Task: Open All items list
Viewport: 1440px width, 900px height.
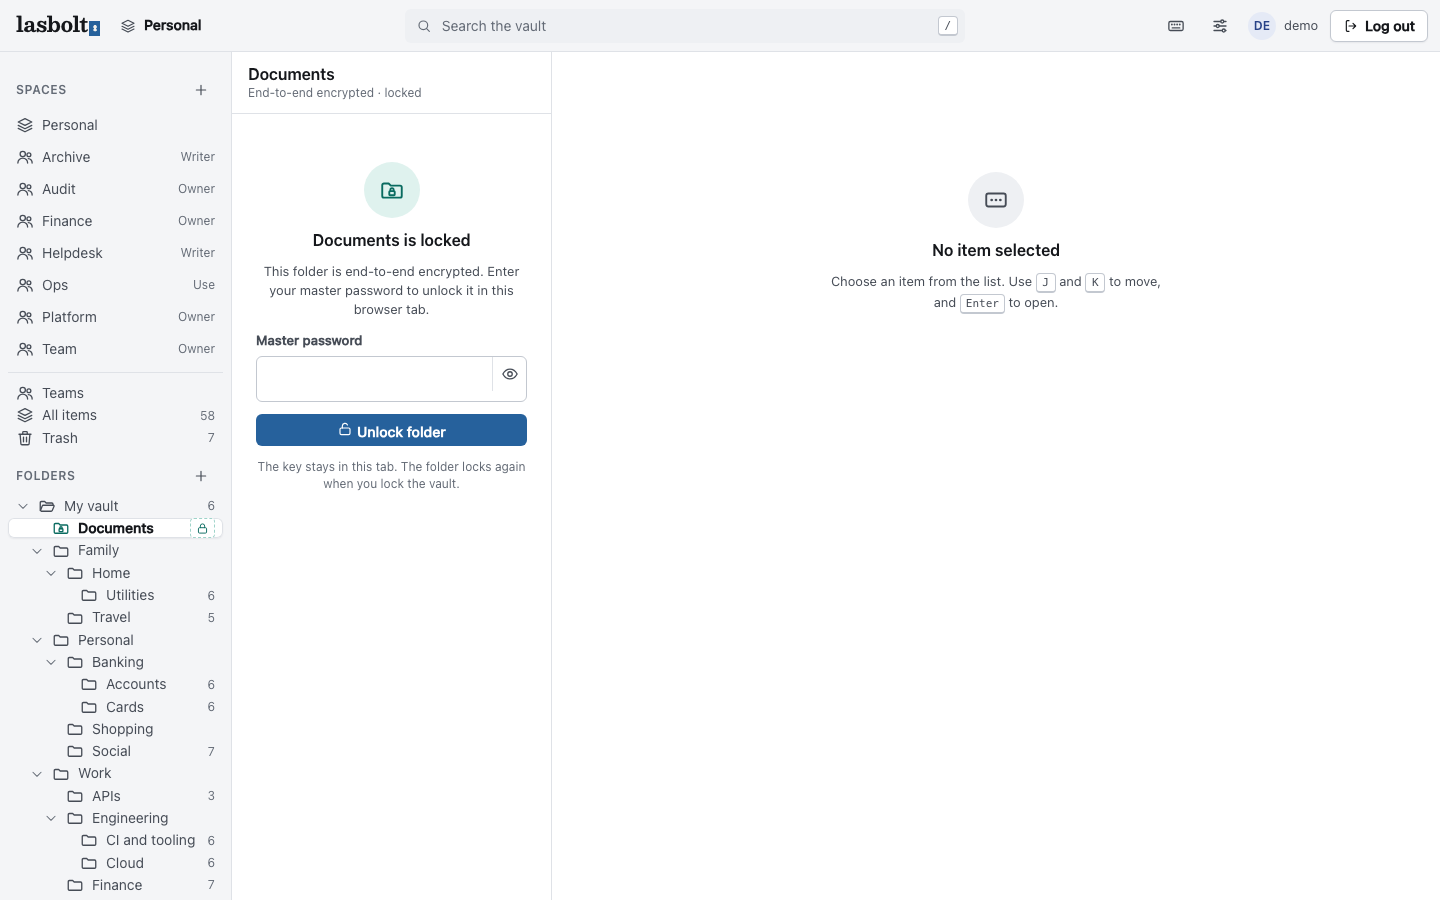Action: point(115,415)
